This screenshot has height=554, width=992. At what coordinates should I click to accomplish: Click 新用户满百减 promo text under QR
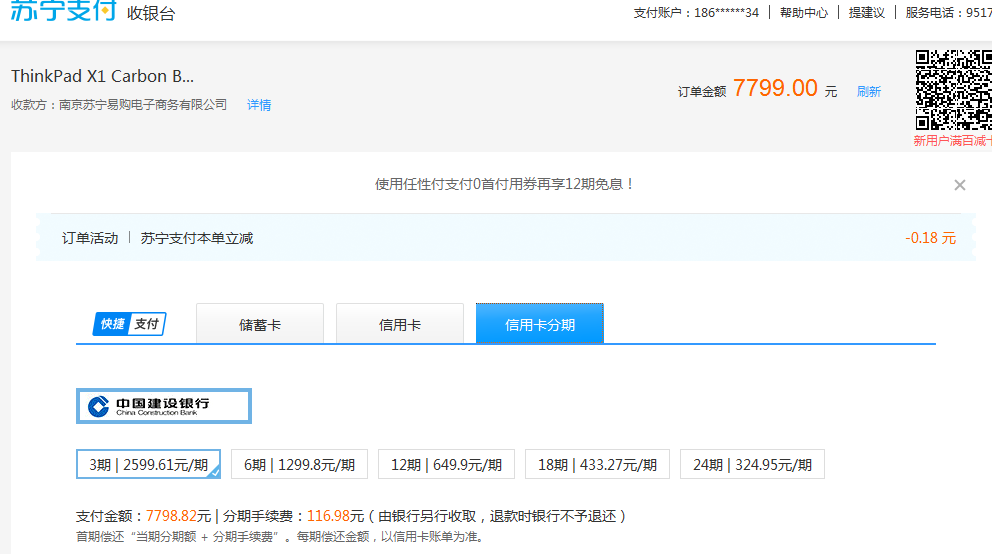(952, 140)
